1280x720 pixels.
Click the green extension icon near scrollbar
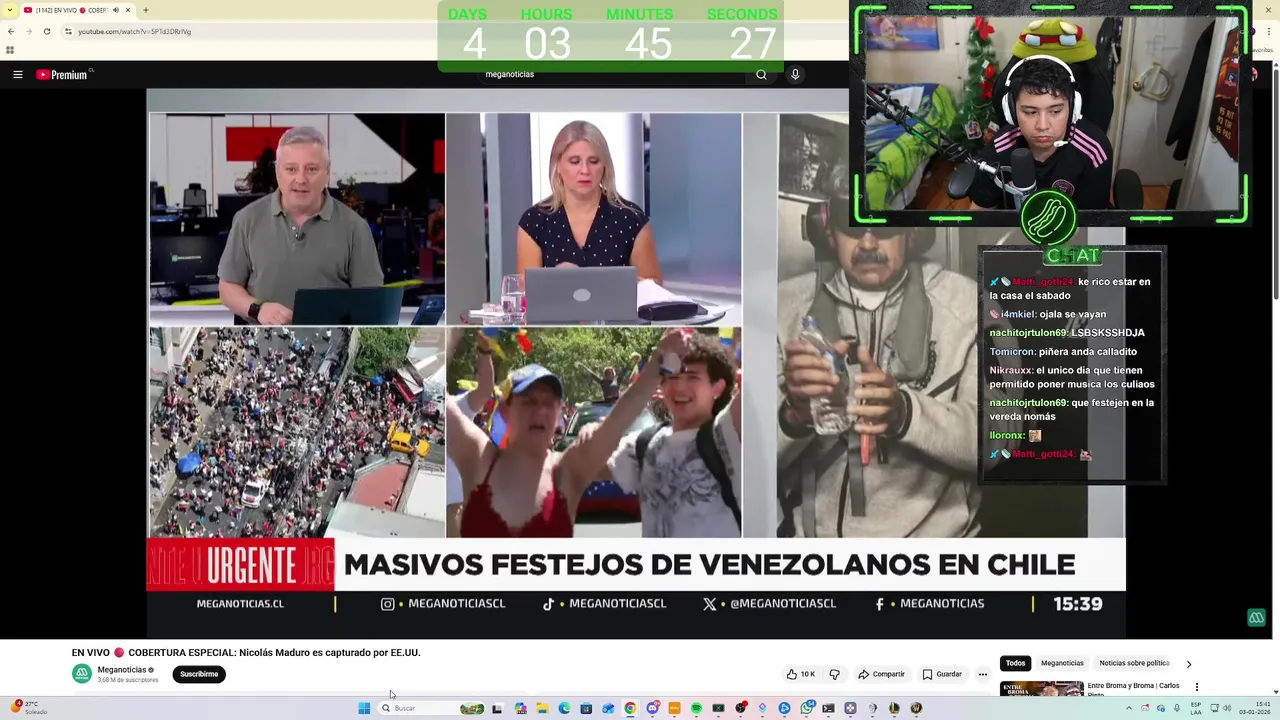pyautogui.click(x=1257, y=617)
